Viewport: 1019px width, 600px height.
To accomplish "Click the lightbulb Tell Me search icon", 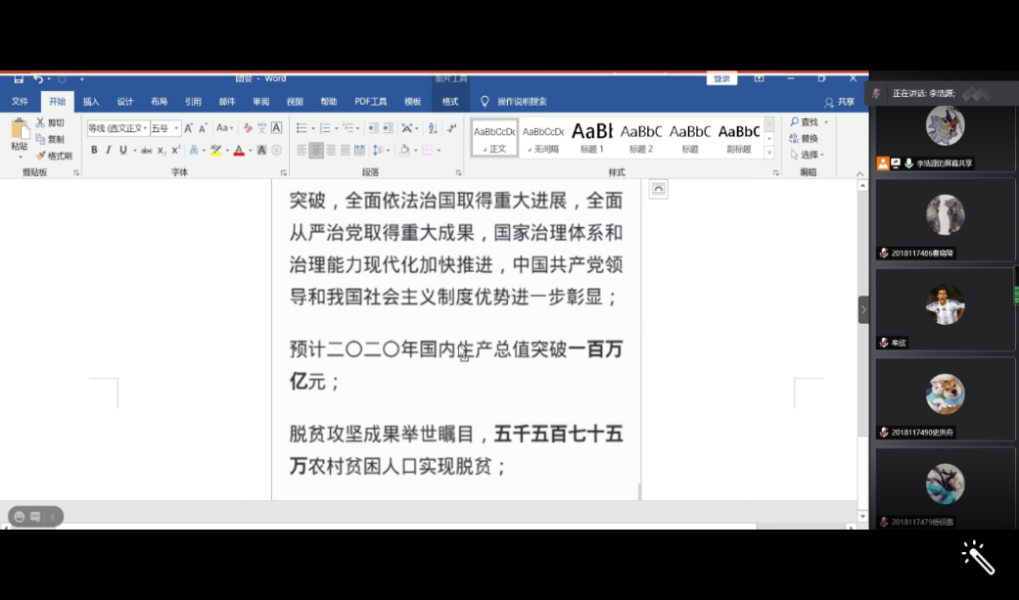I will click(484, 101).
